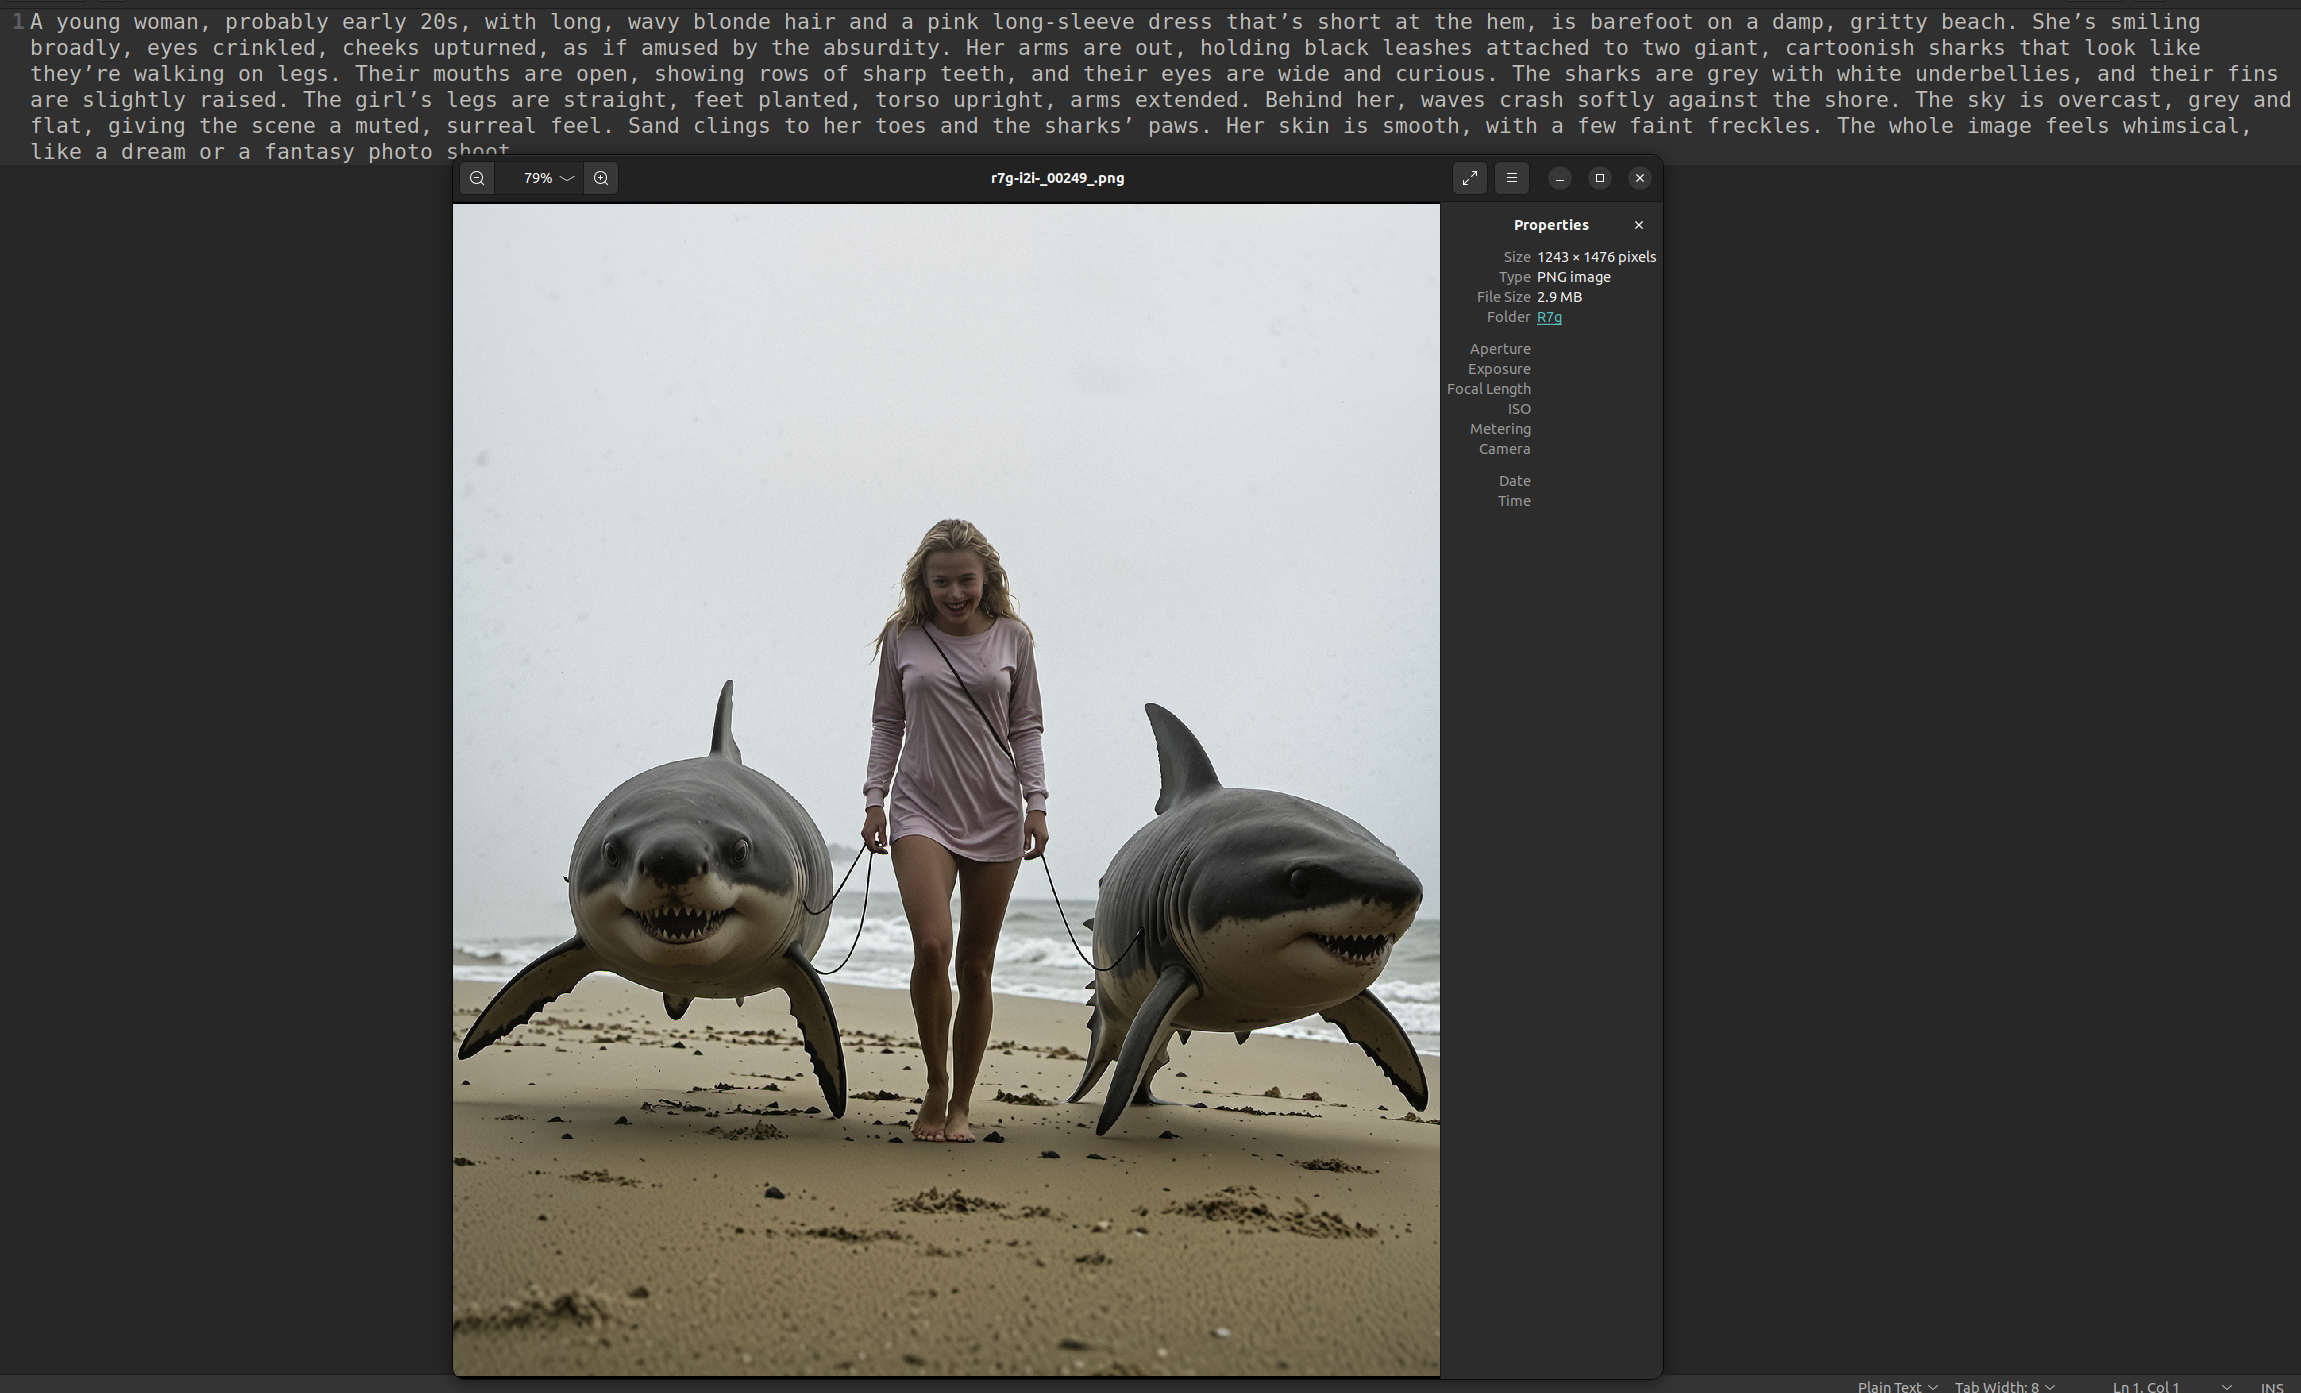Close the image viewer window
2301x1393 pixels.
1639,178
